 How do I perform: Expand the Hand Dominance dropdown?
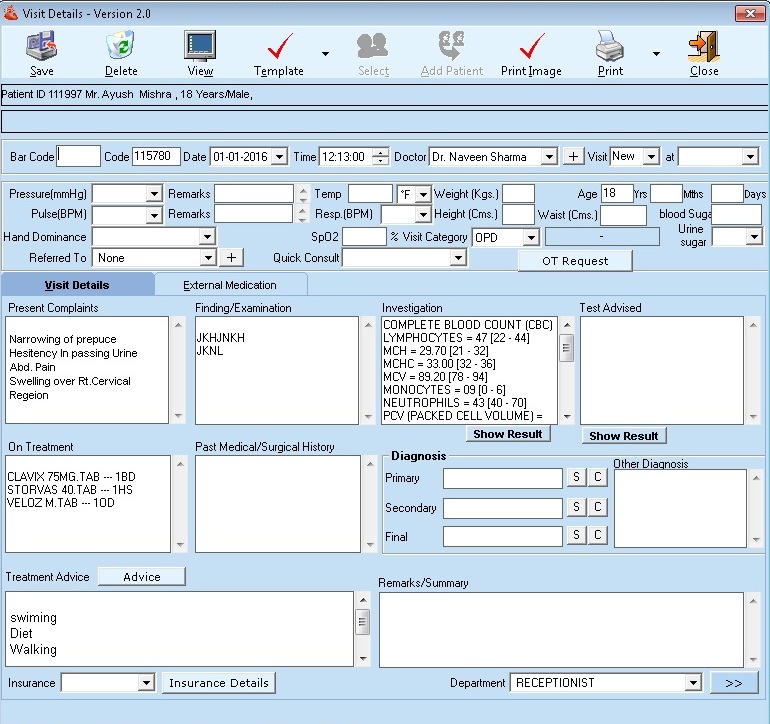point(207,237)
